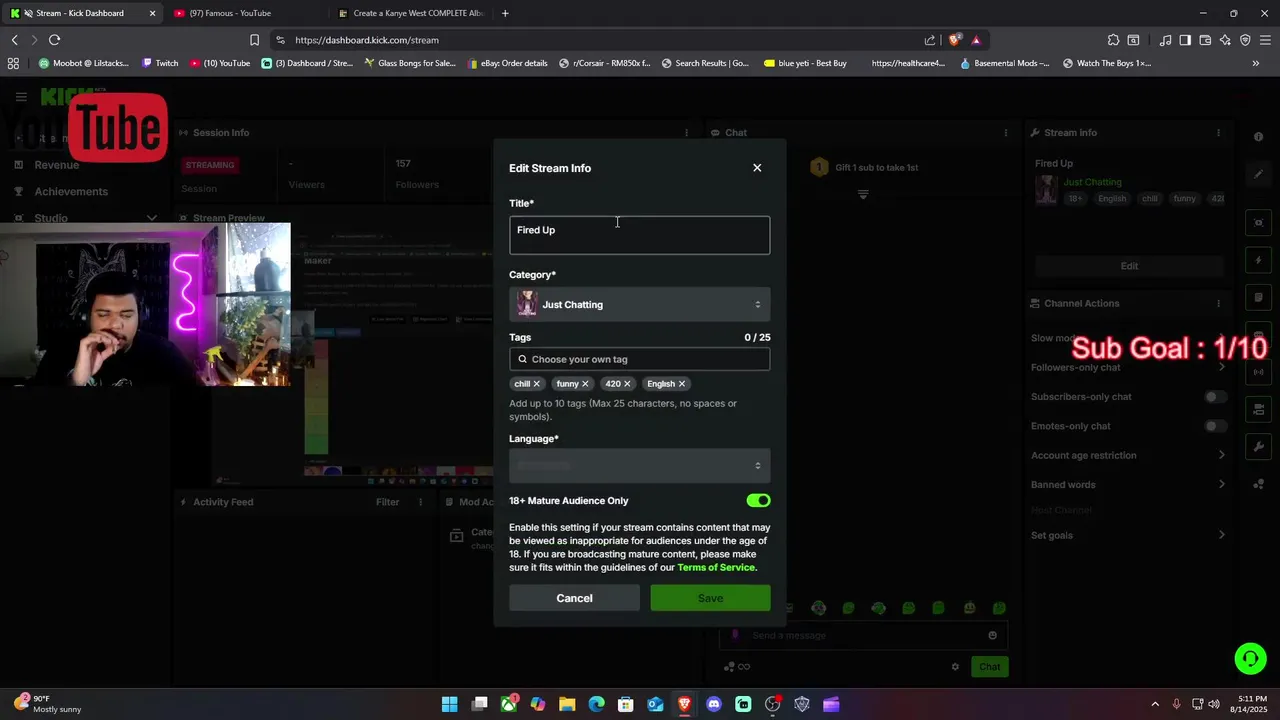This screenshot has width=1280, height=720.
Task: Open Brave Shields lion icon
Action: coord(955,40)
